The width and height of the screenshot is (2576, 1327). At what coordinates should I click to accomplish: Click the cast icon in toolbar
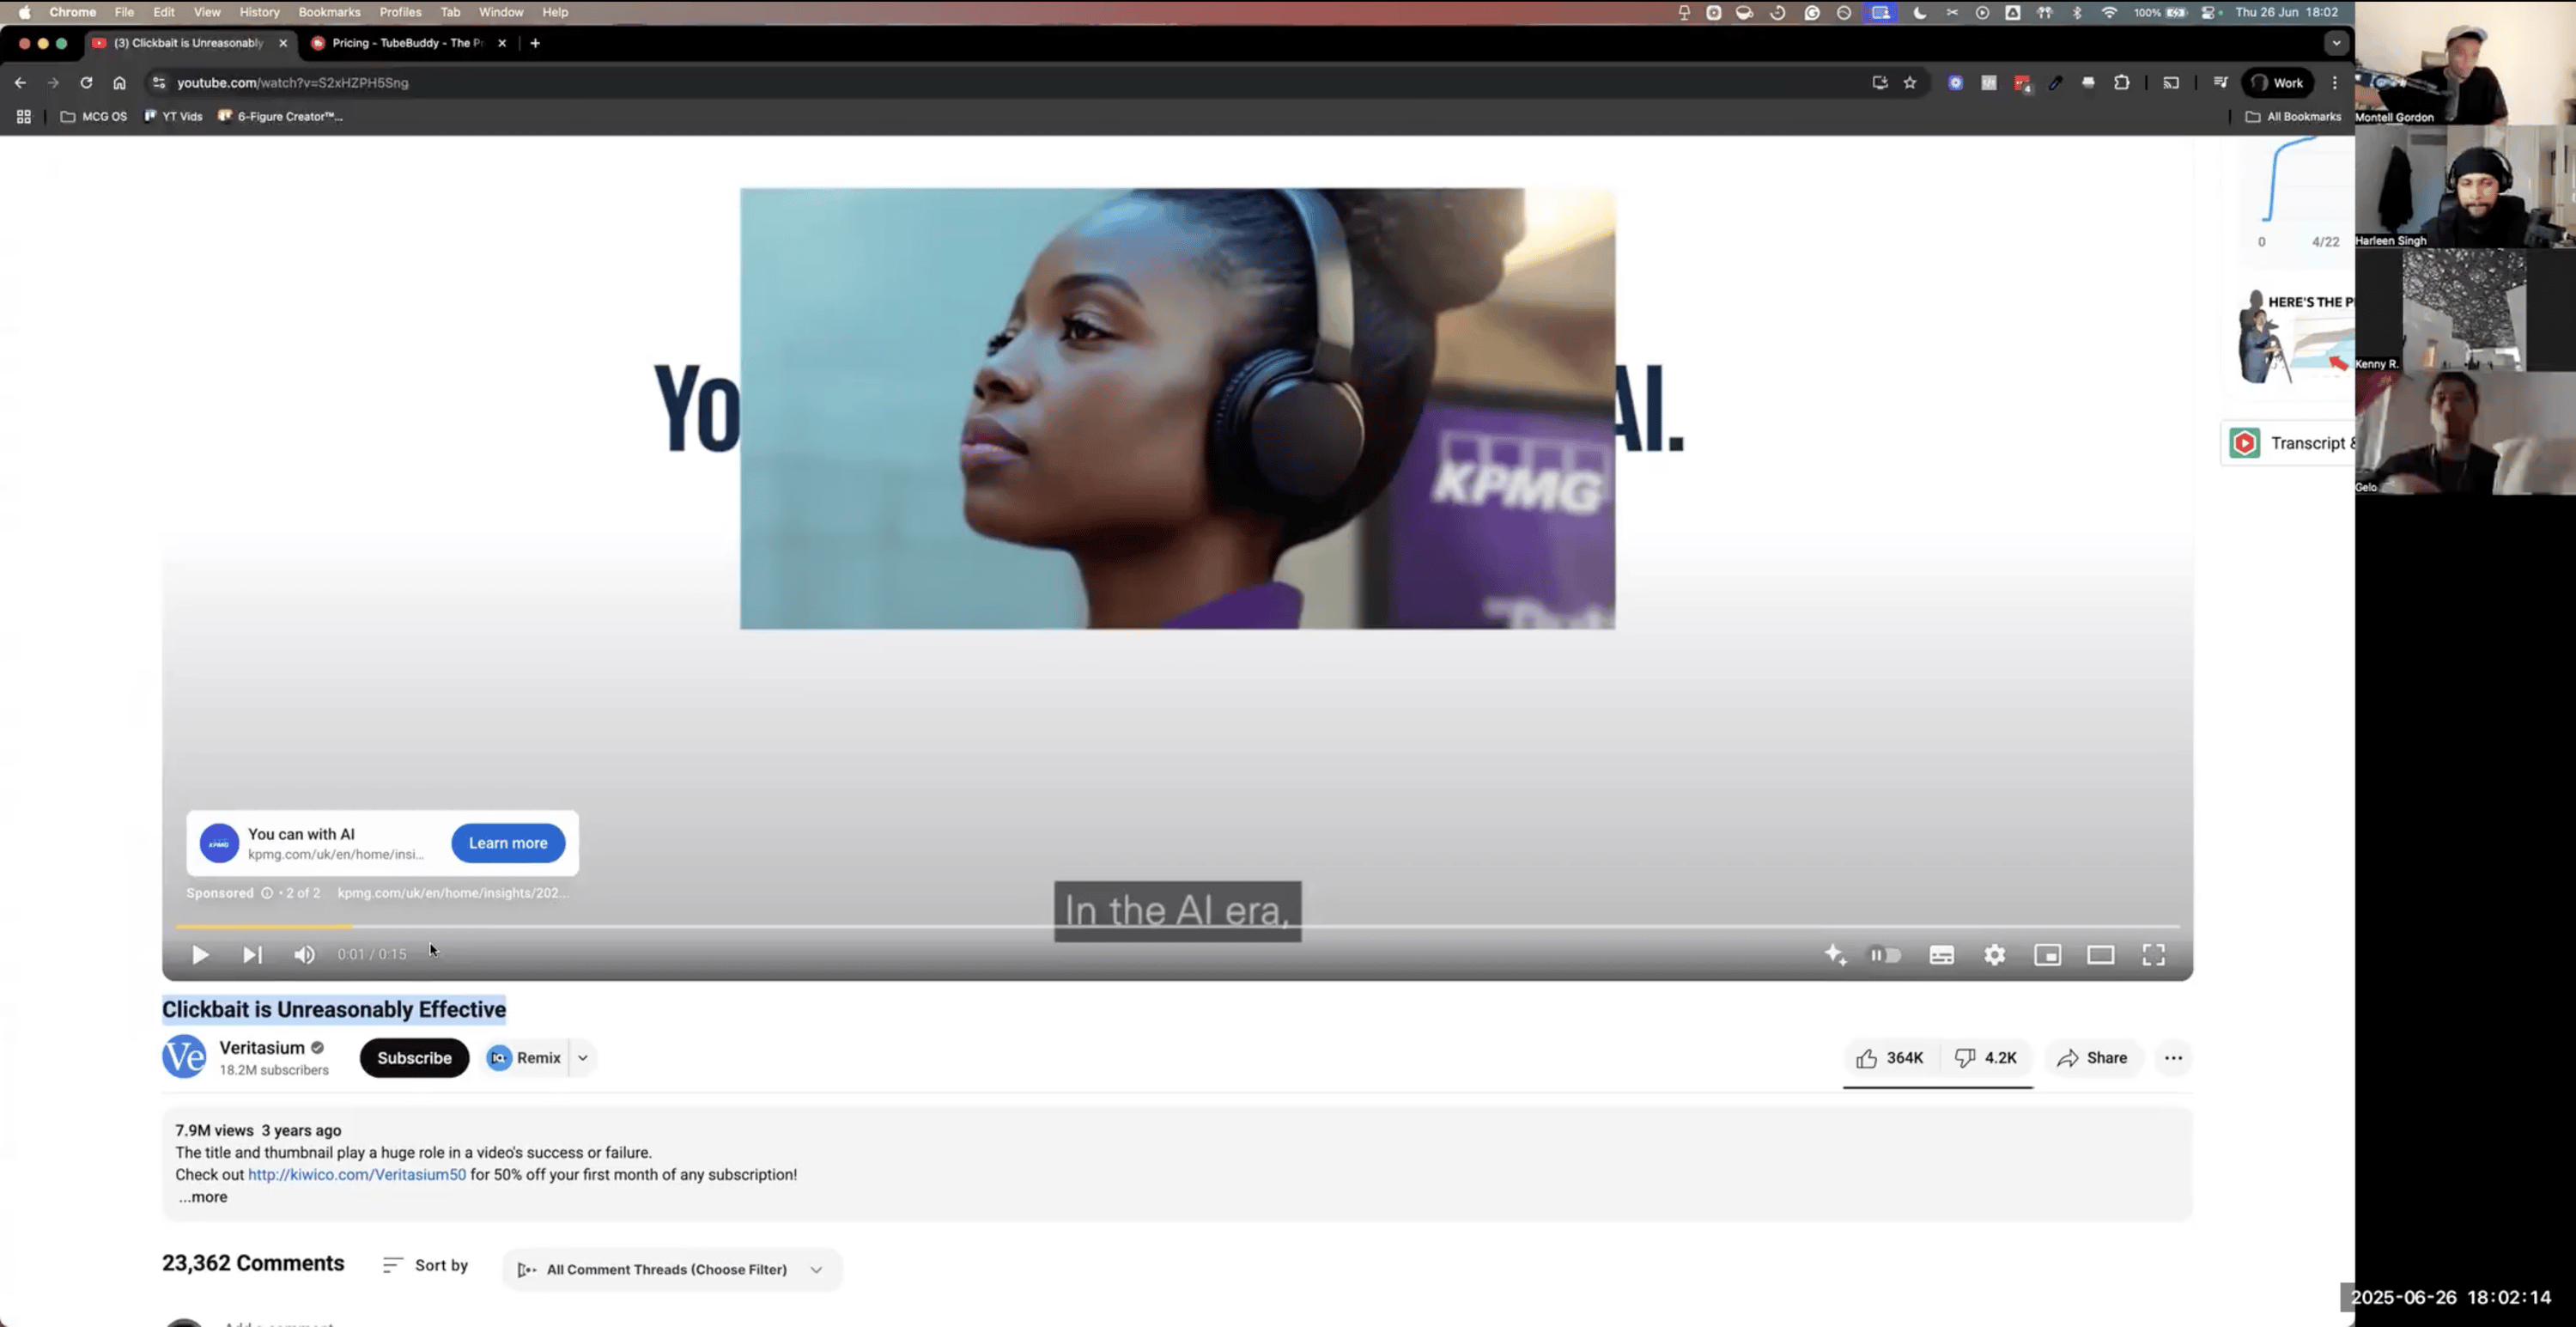(2170, 83)
